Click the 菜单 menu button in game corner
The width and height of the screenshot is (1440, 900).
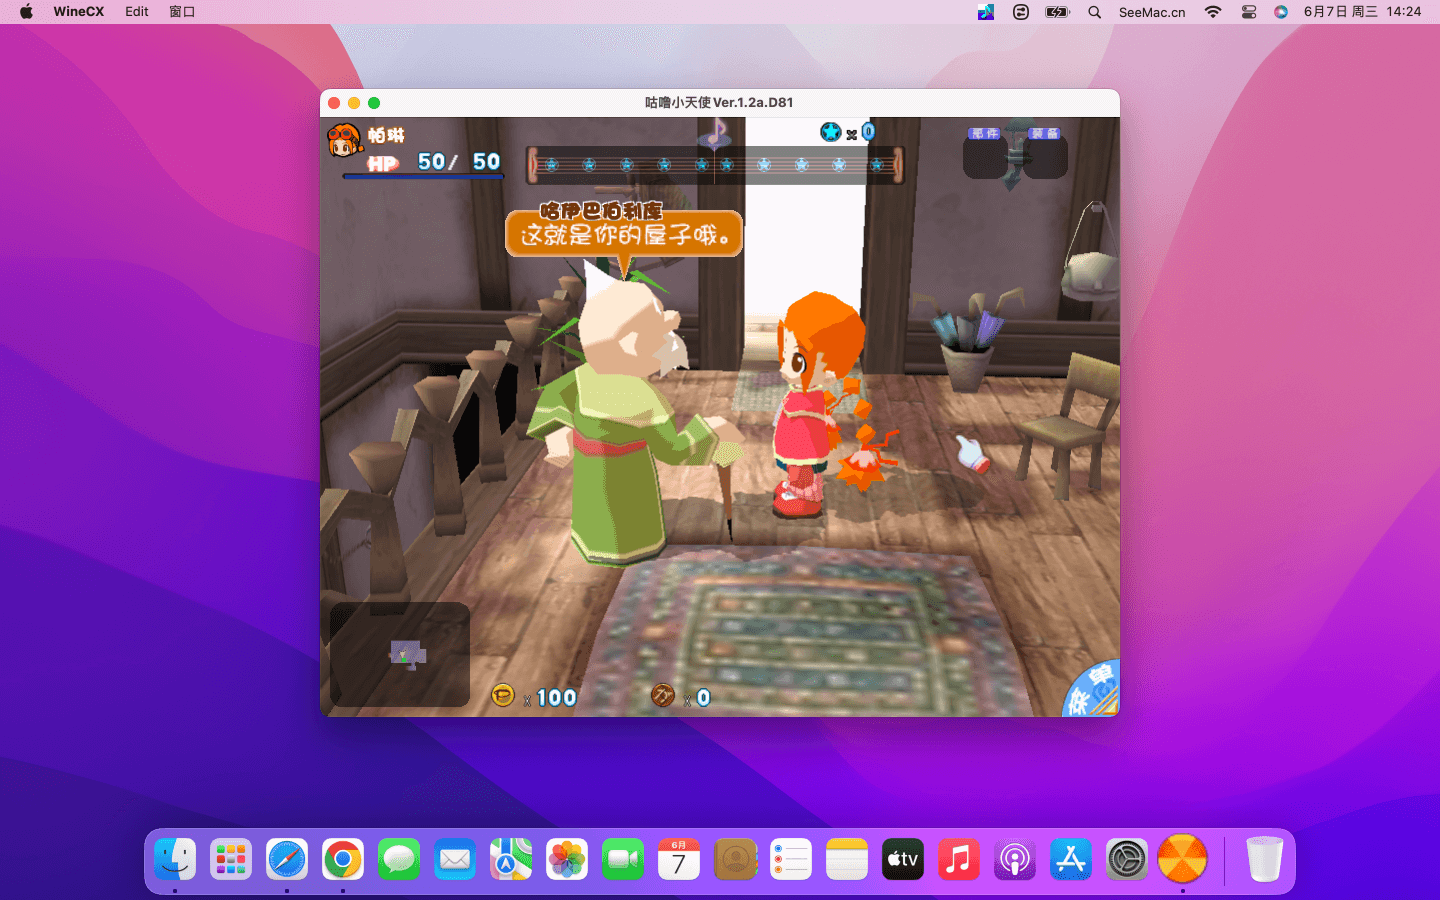pyautogui.click(x=1093, y=692)
